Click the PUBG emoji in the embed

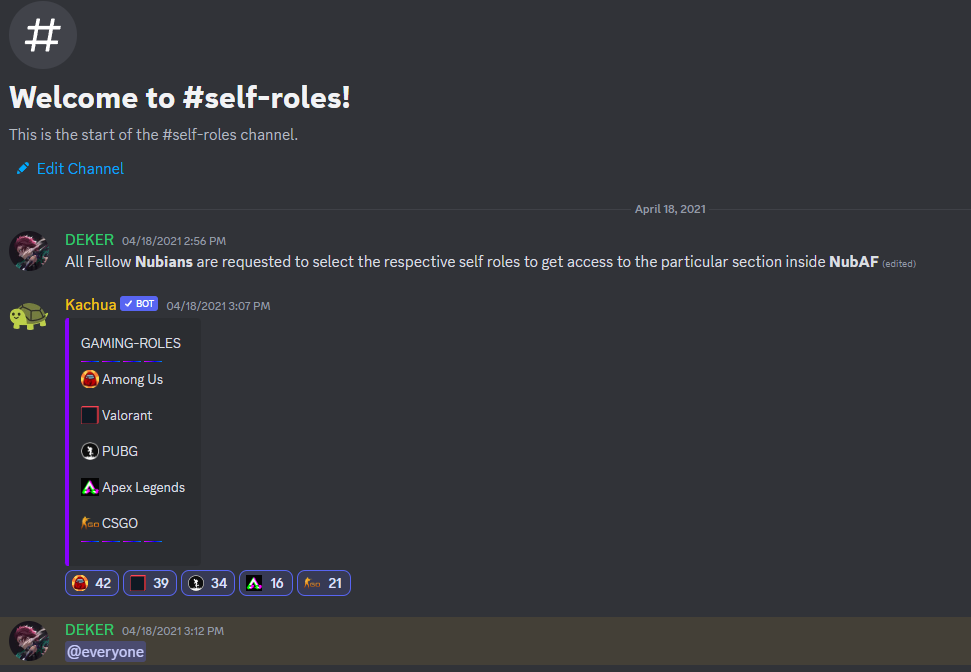pos(90,451)
